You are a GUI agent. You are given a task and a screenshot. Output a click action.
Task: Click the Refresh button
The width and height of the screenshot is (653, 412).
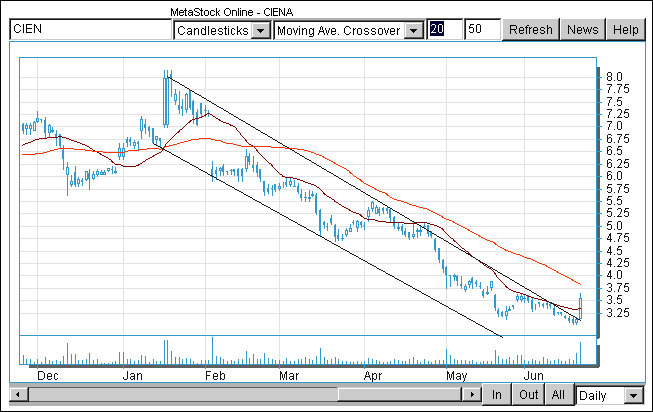coord(531,30)
